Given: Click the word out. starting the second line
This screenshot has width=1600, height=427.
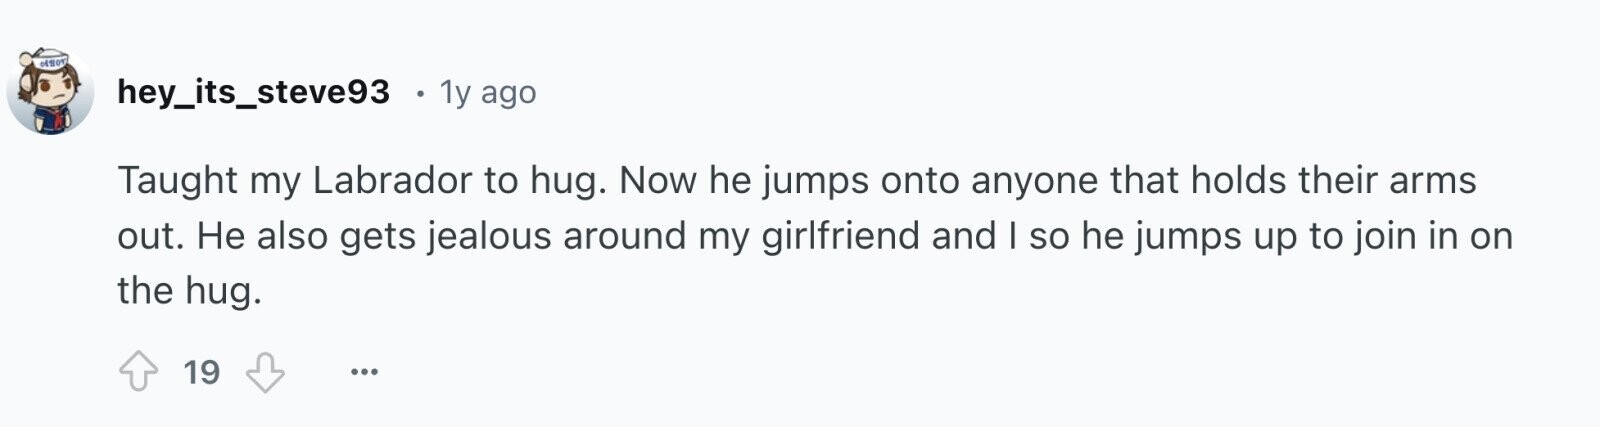Looking at the screenshot, I should coord(151,236).
